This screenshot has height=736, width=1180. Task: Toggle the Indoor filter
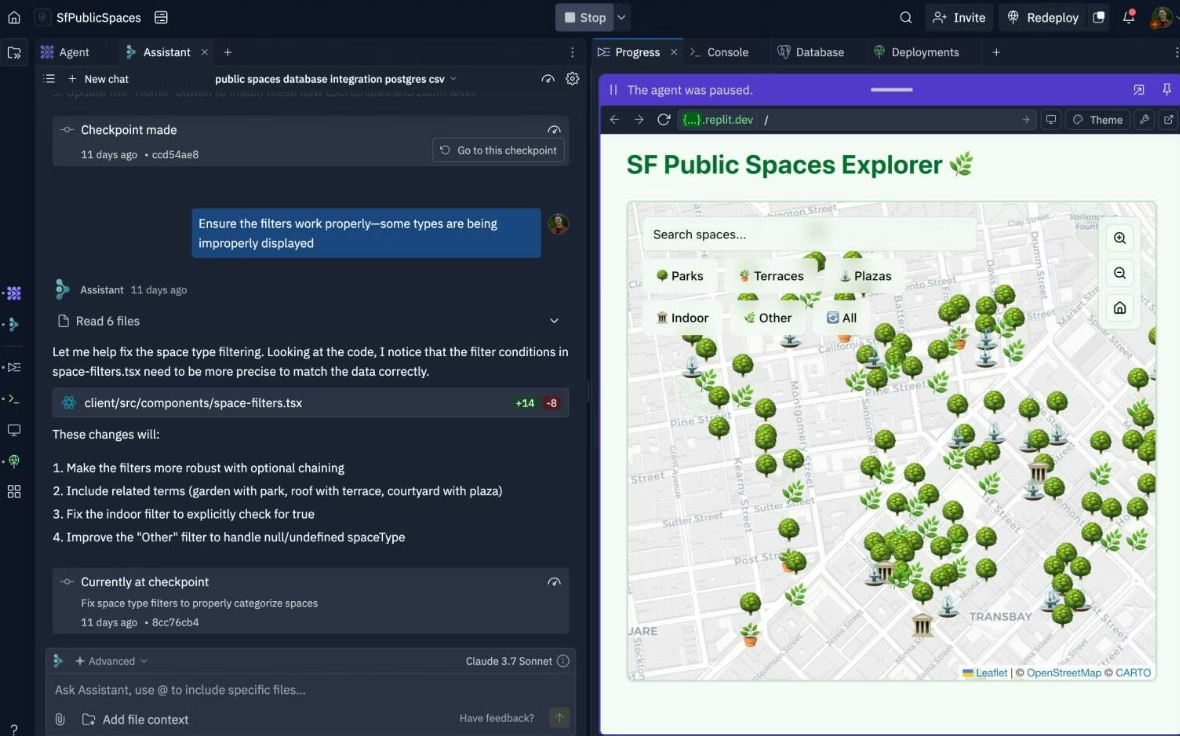(682, 318)
